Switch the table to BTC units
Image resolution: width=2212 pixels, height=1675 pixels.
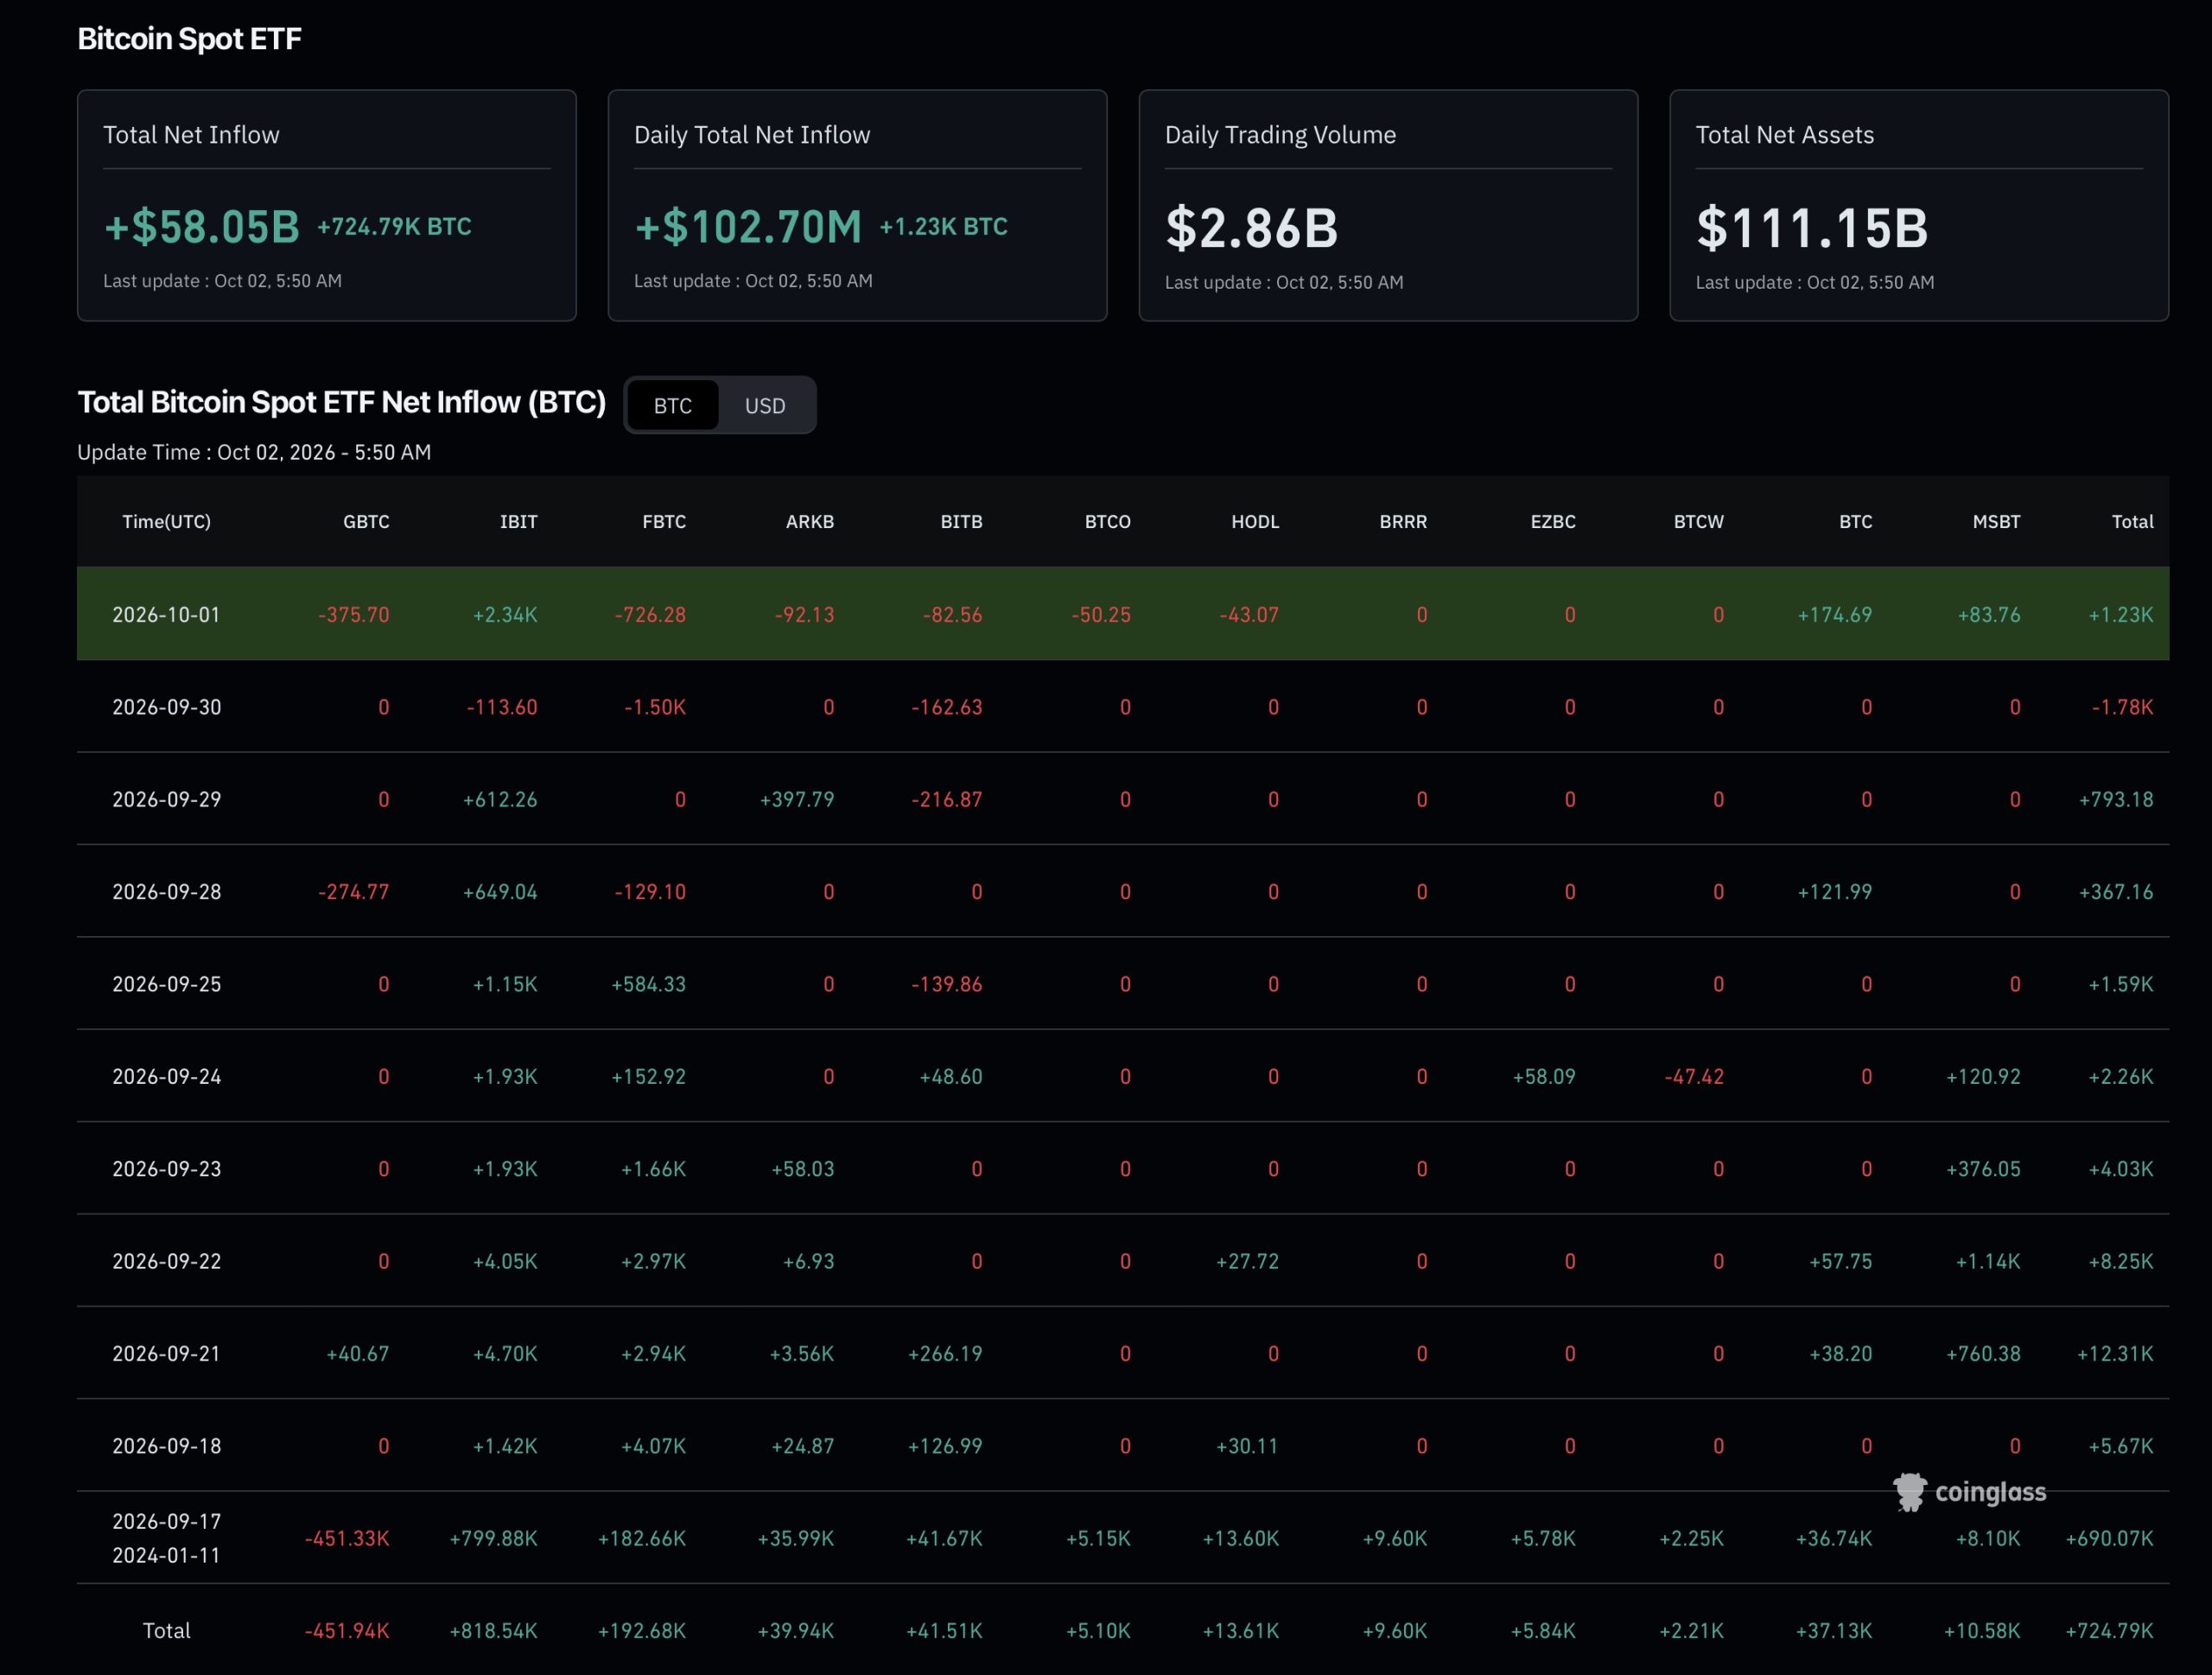672,405
